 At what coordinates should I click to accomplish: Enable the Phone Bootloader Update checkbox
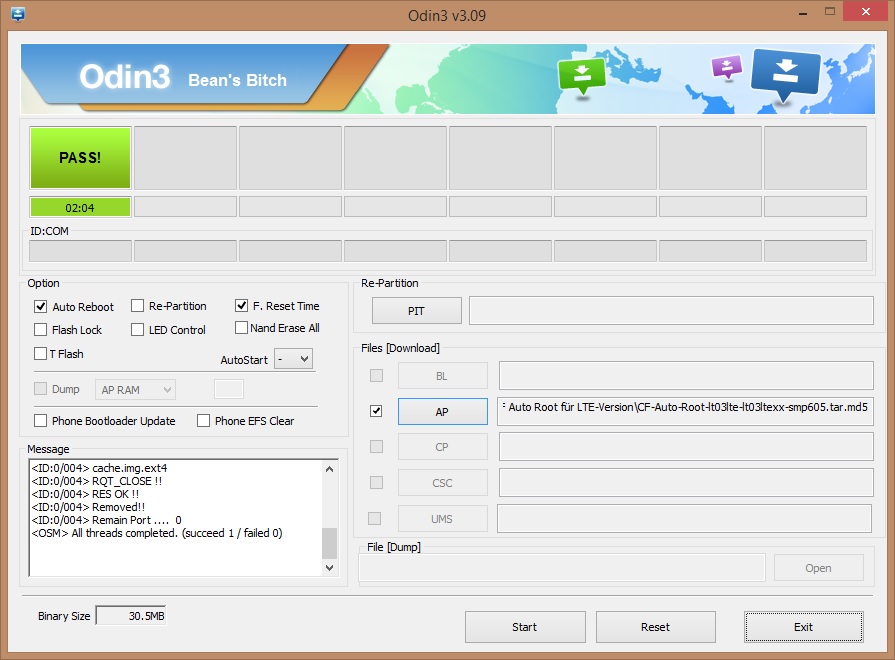pyautogui.click(x=41, y=421)
